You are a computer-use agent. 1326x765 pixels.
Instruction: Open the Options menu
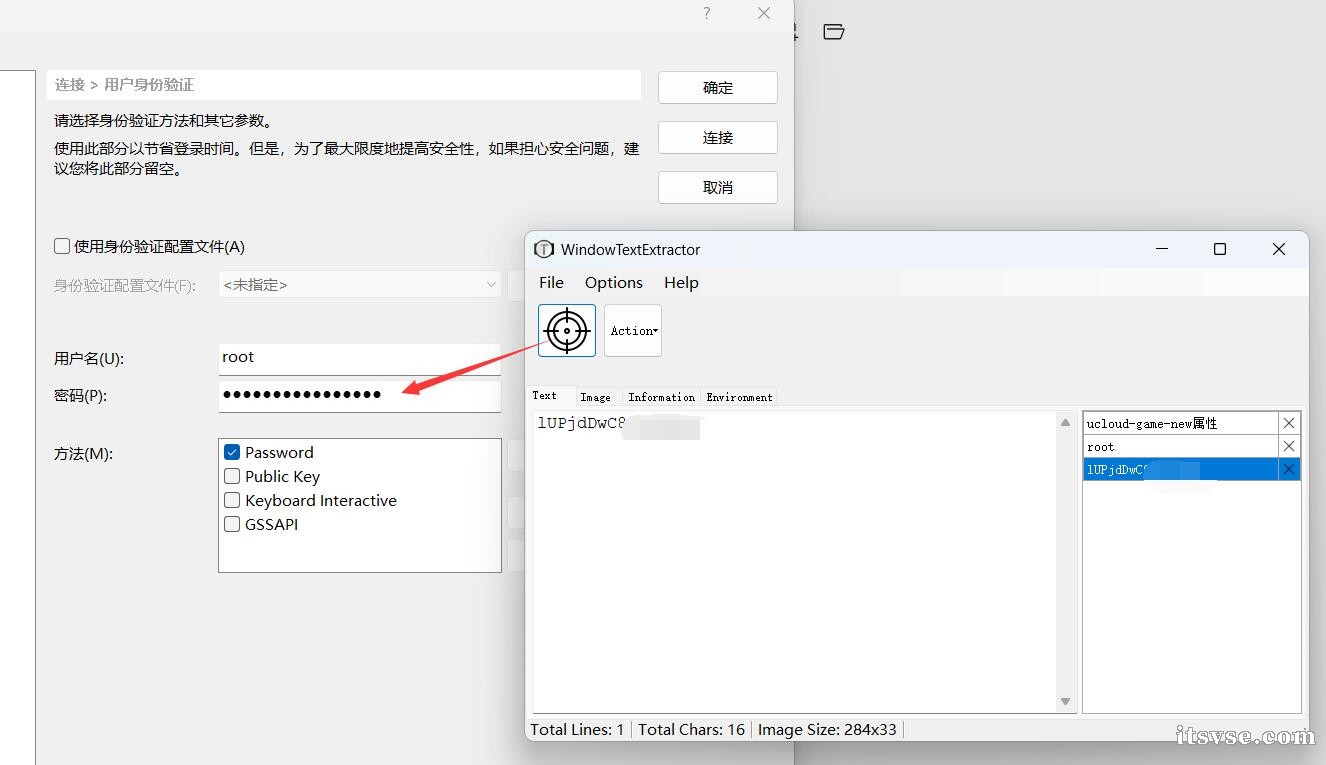pyautogui.click(x=614, y=282)
